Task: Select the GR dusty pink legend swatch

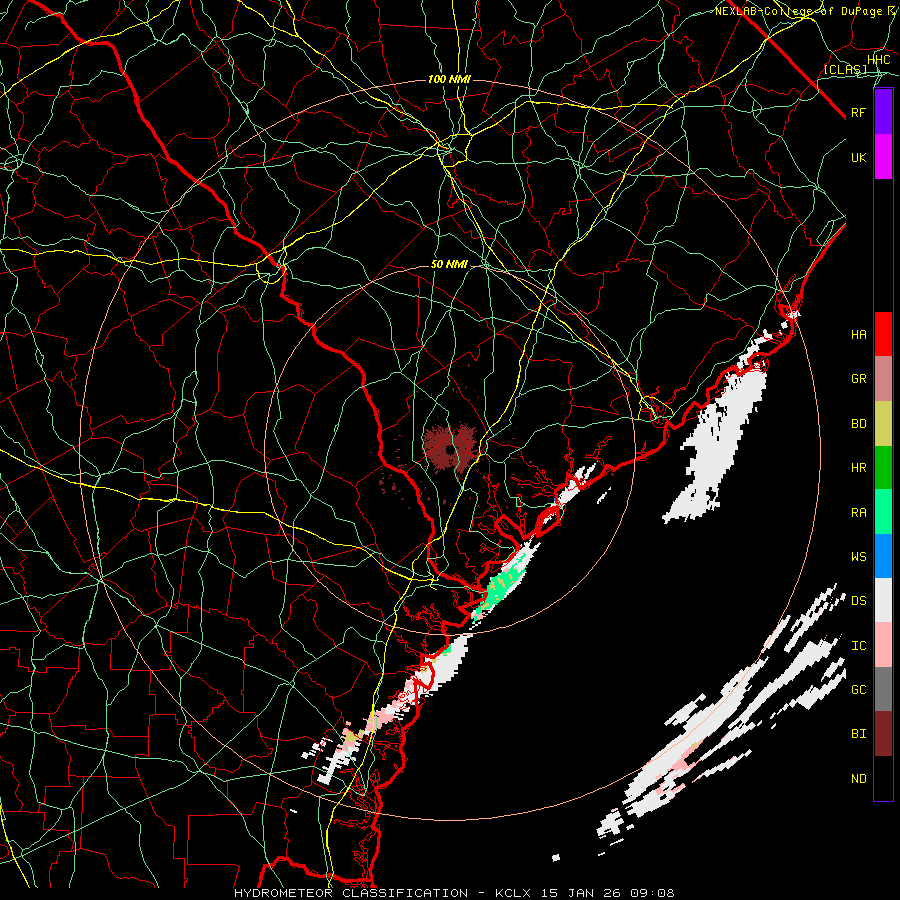Action: (x=883, y=379)
